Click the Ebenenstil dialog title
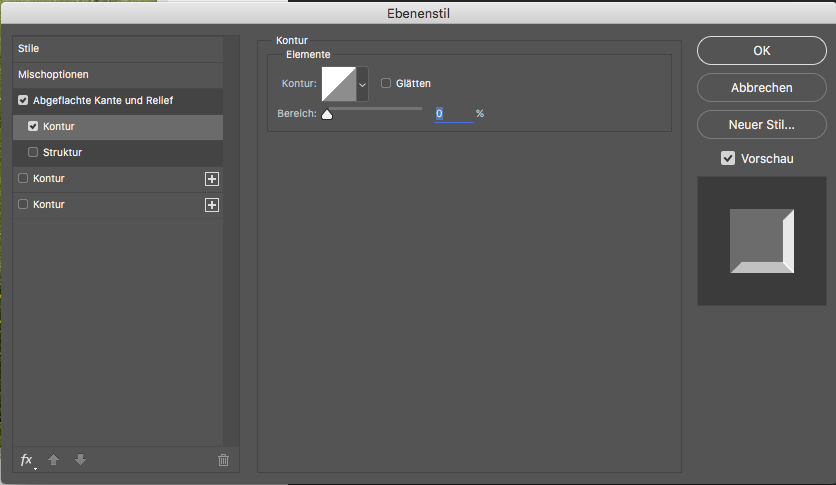 point(419,13)
